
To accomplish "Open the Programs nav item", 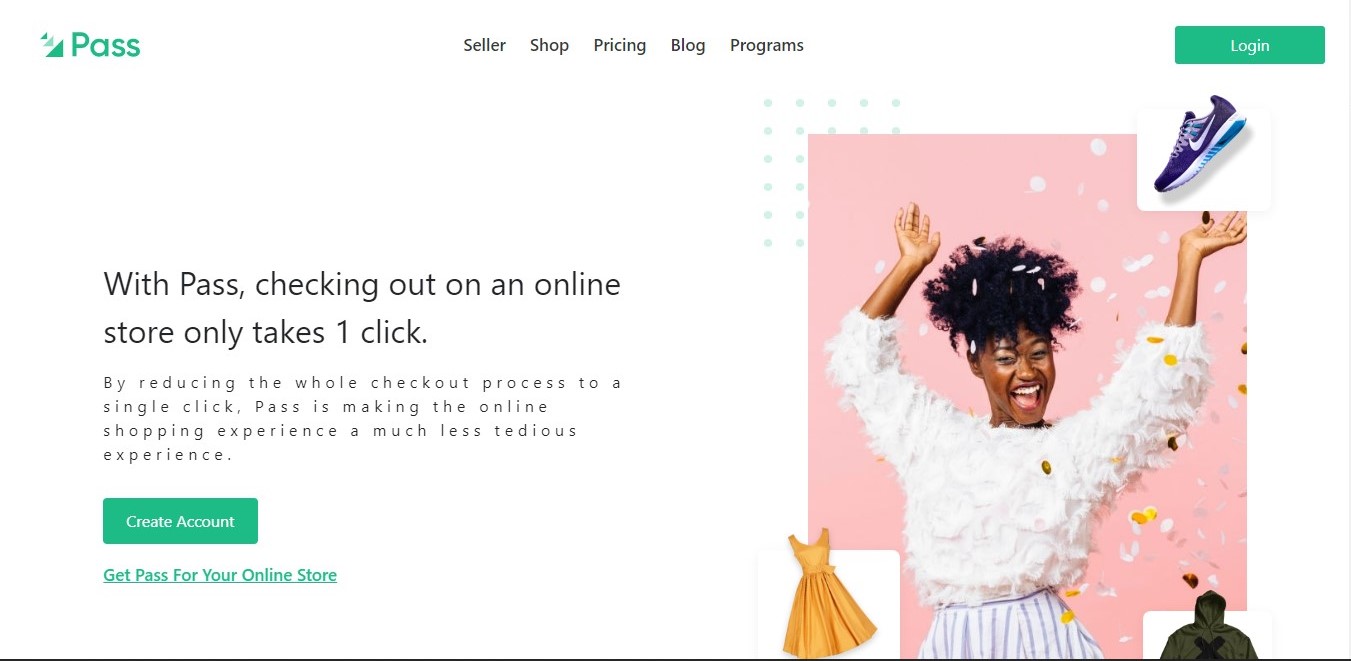I will click(x=767, y=45).
